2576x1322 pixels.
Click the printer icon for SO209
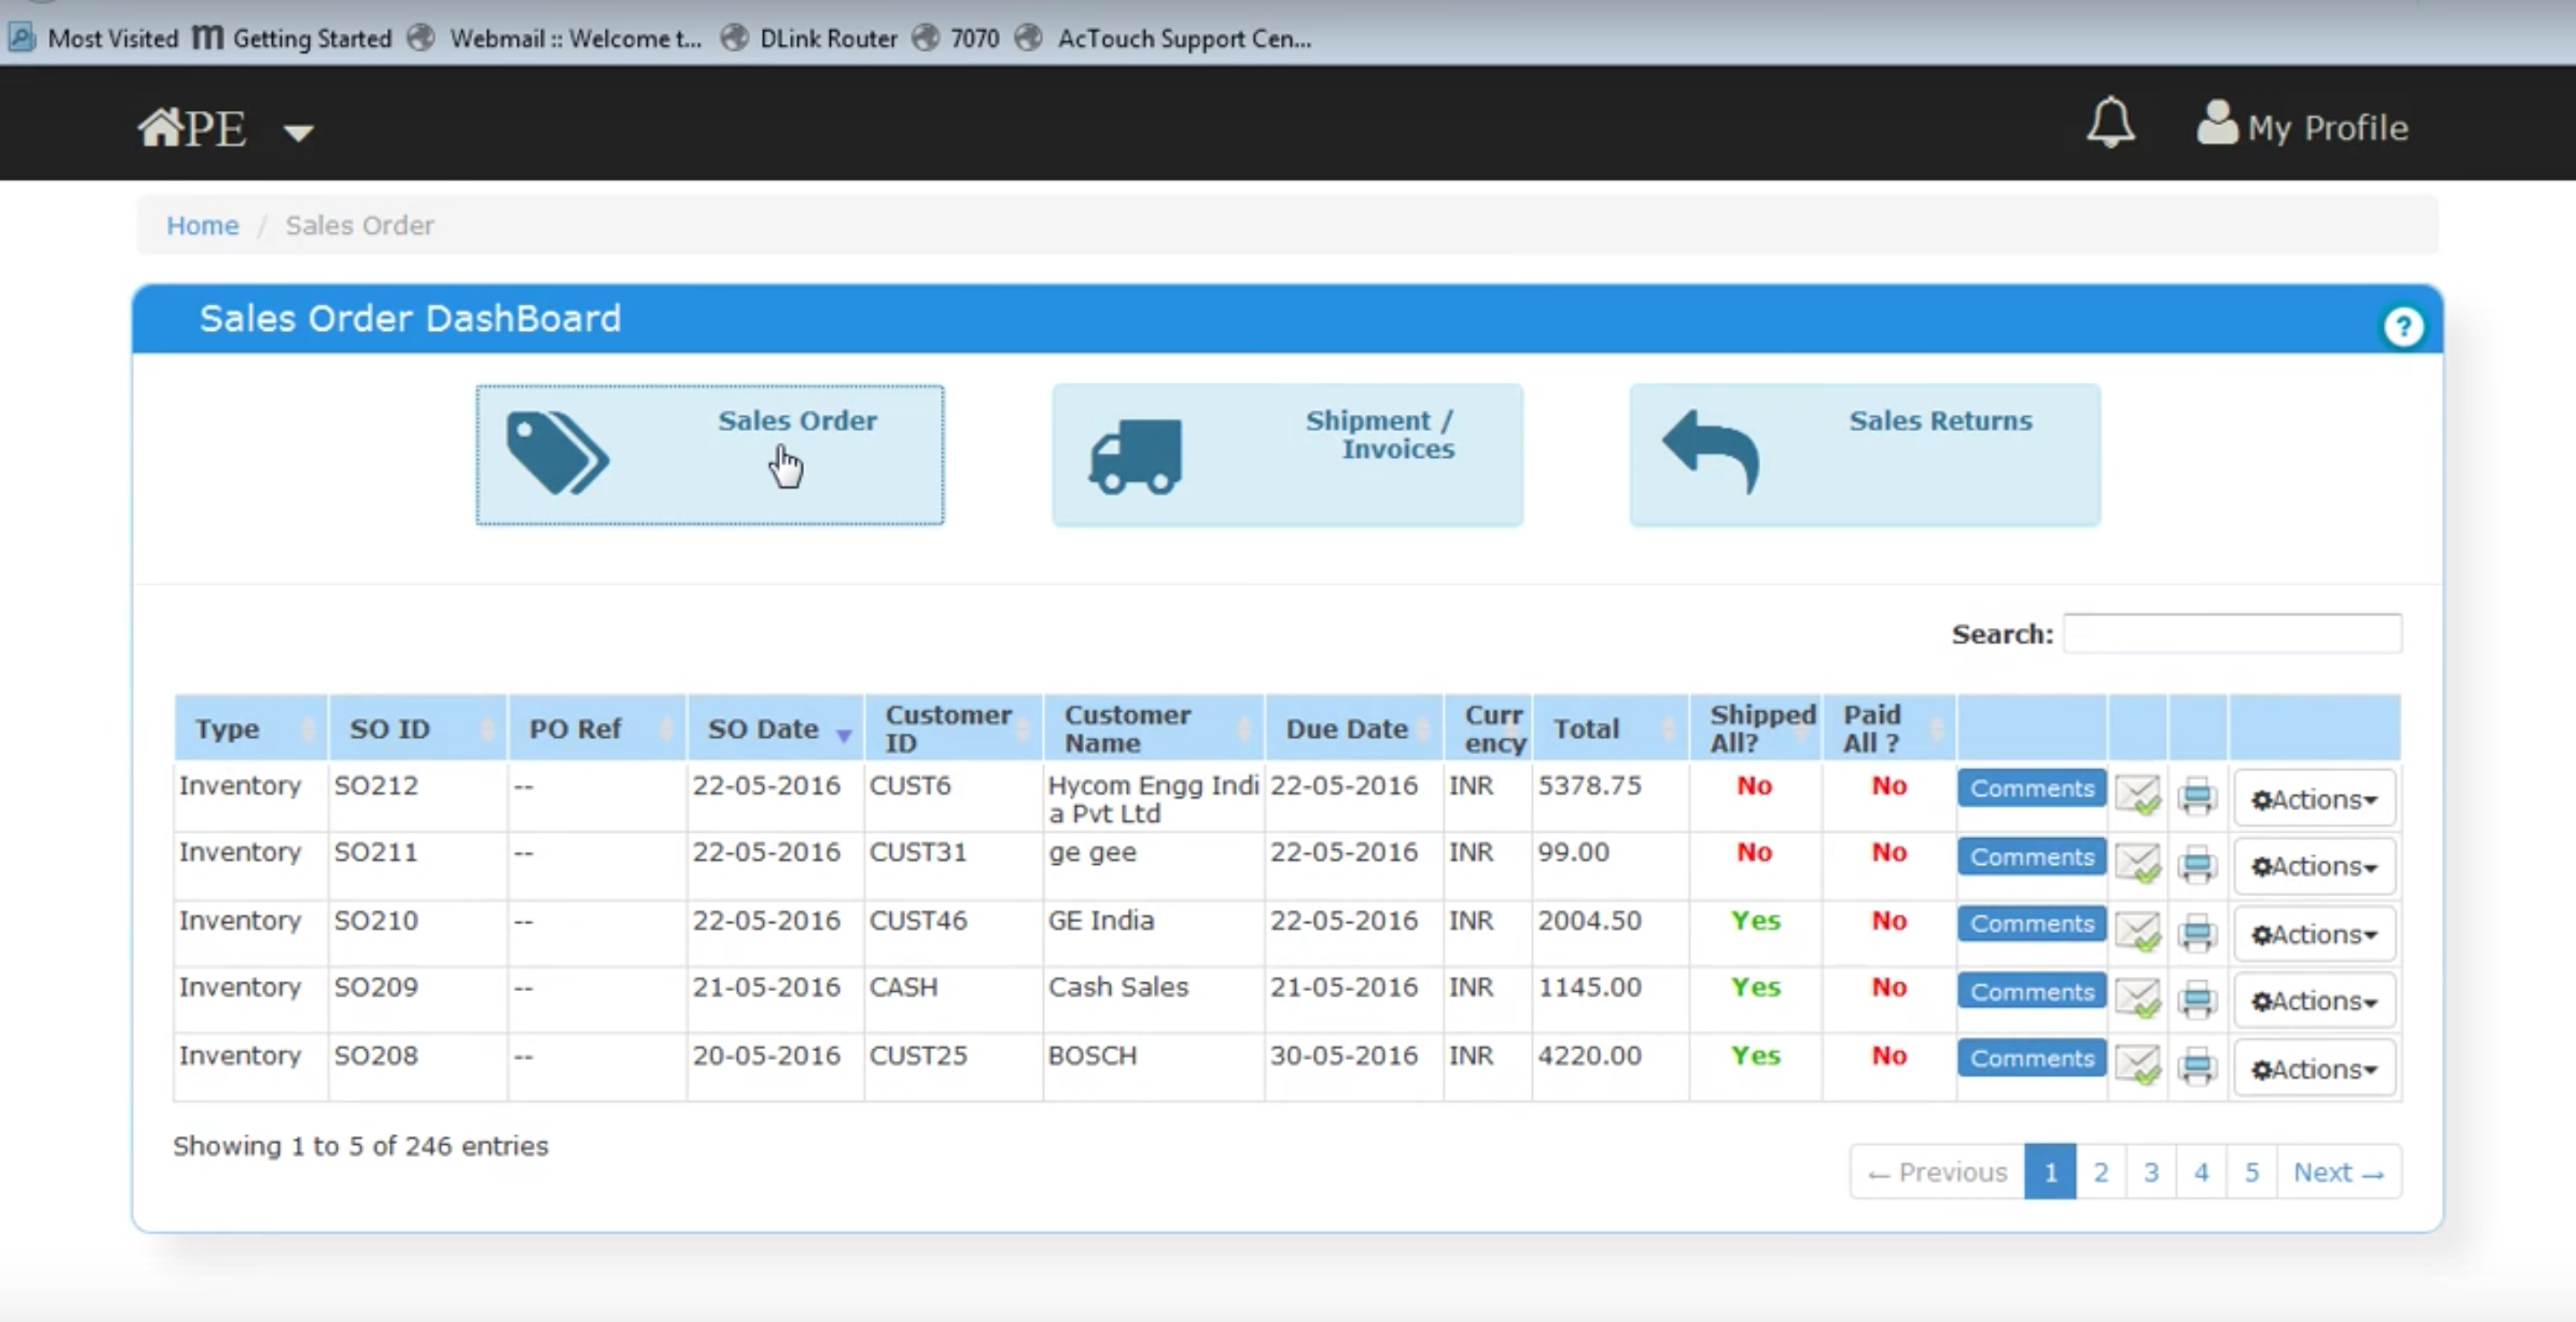(2197, 999)
